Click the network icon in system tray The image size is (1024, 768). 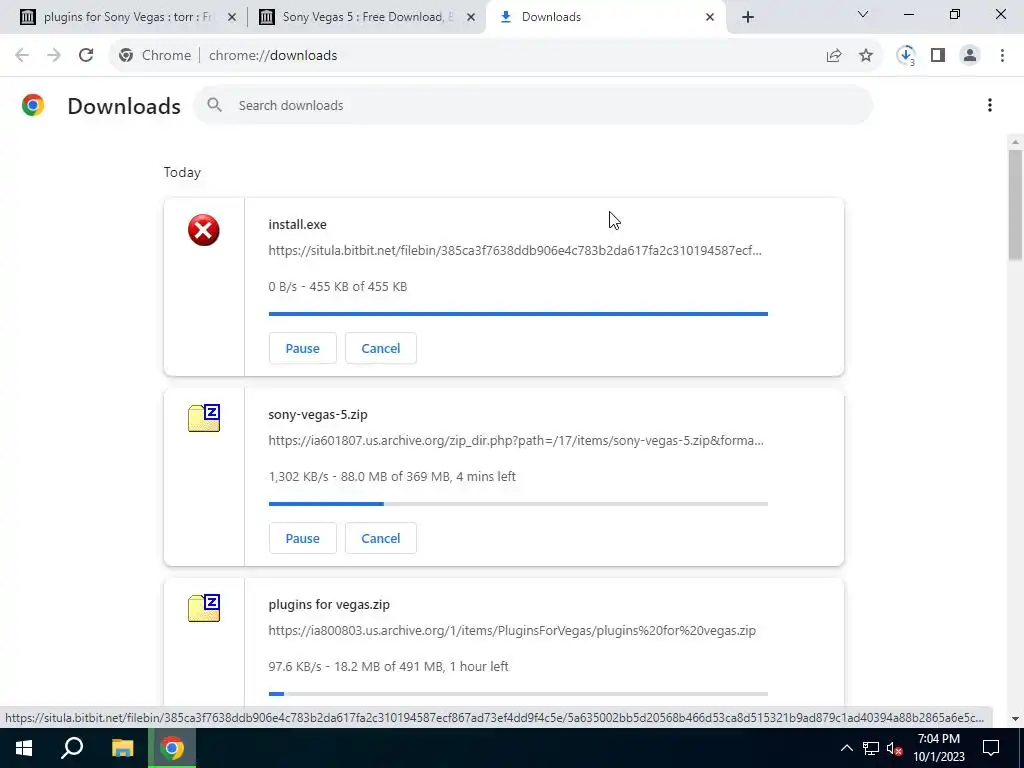(x=871, y=748)
